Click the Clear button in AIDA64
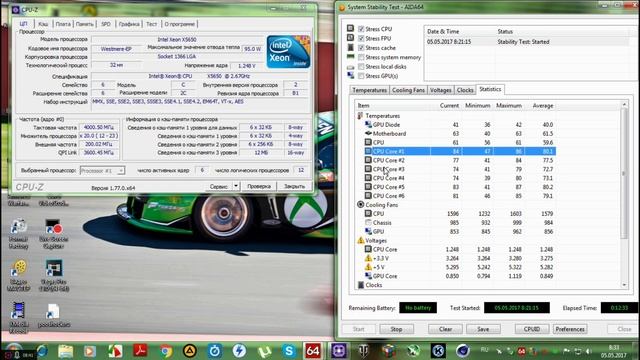 [445, 329]
